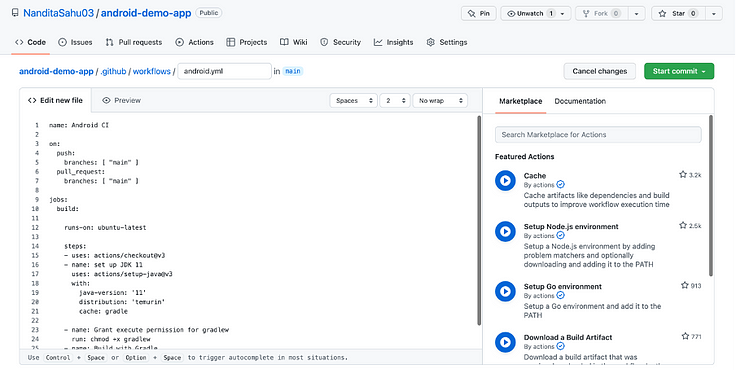Click the verified badge under Setup Node.js environment
This screenshot has width=736, height=370.
[x=560, y=235]
